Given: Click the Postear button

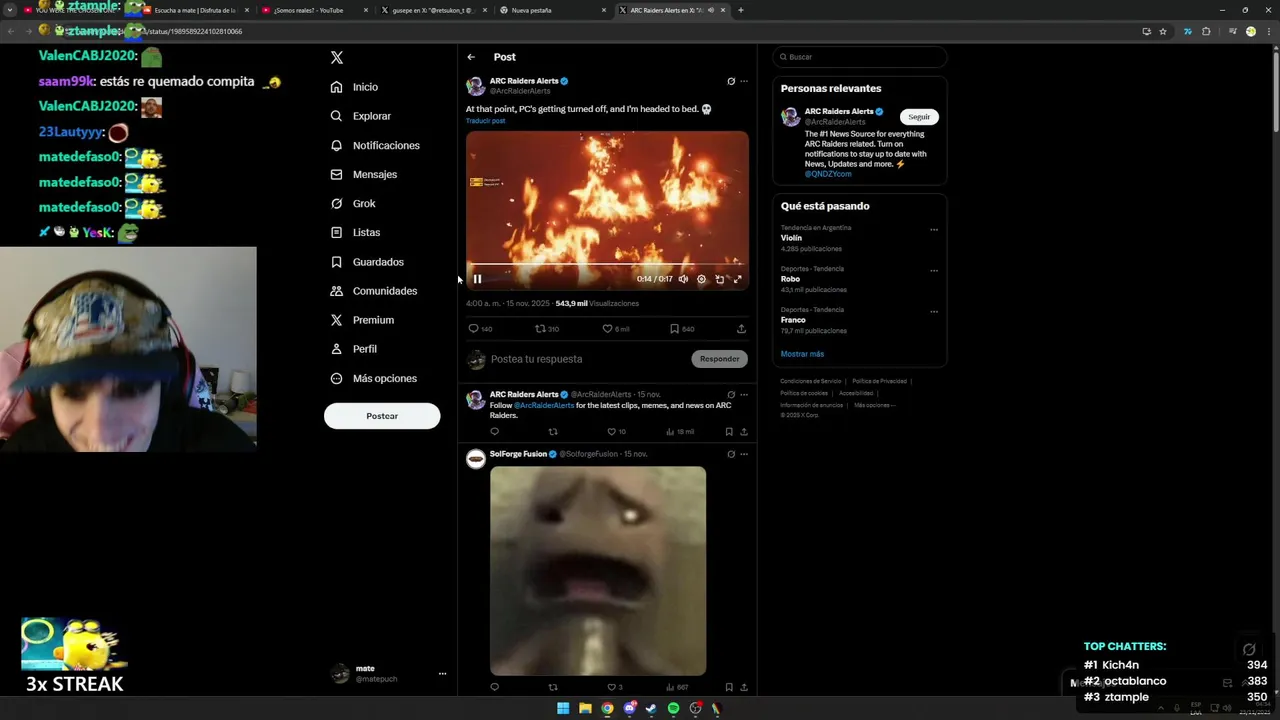Looking at the screenshot, I should tap(382, 416).
